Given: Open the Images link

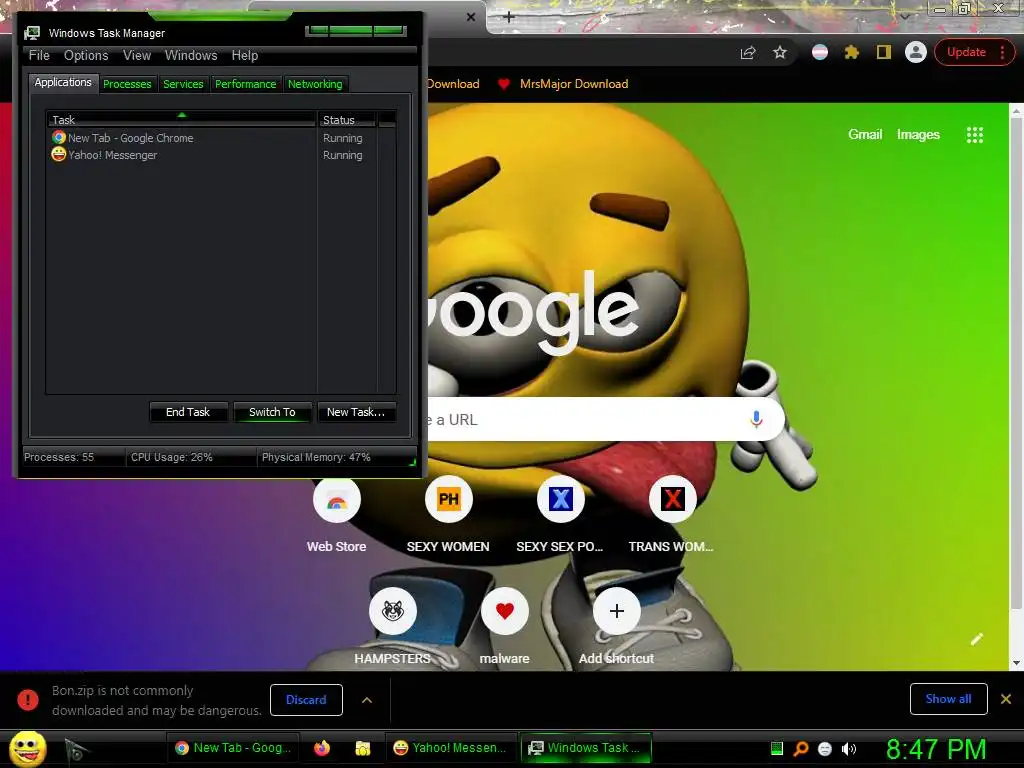Looking at the screenshot, I should [918, 135].
